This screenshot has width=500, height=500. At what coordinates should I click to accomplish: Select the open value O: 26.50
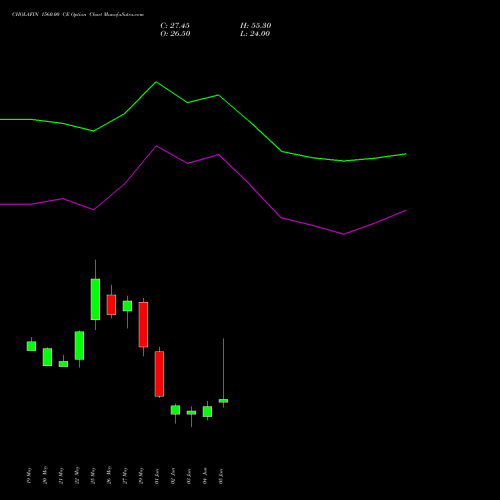point(175,34)
